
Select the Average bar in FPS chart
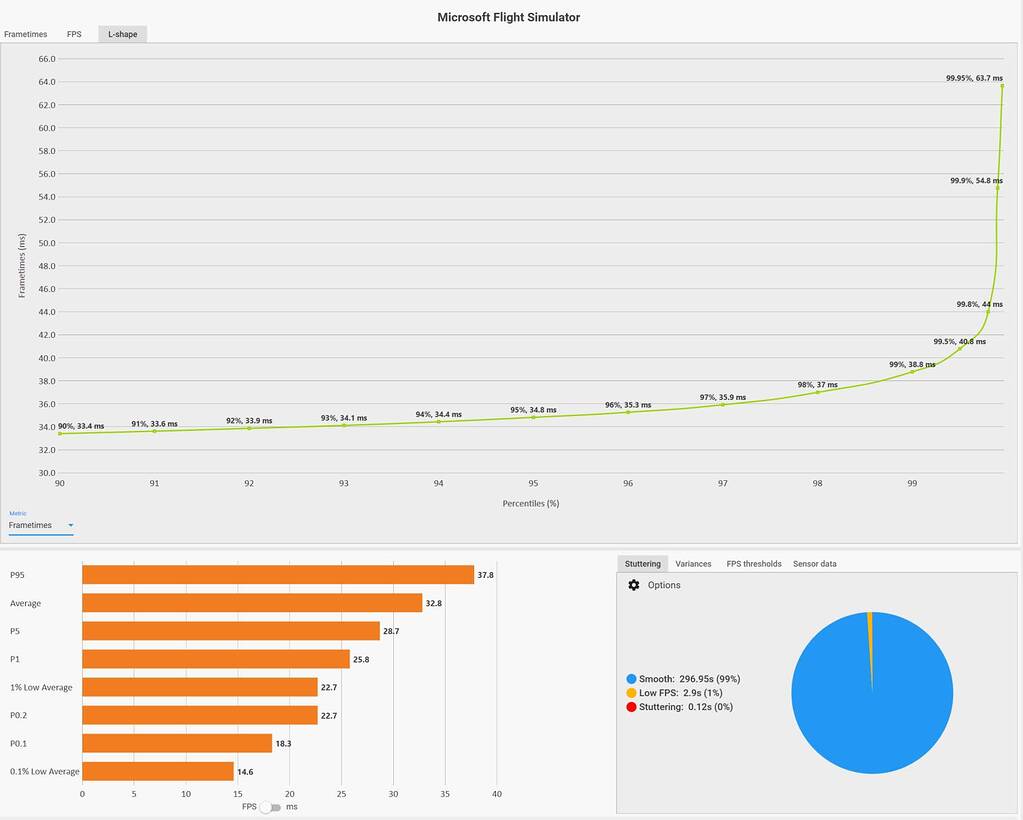click(252, 603)
